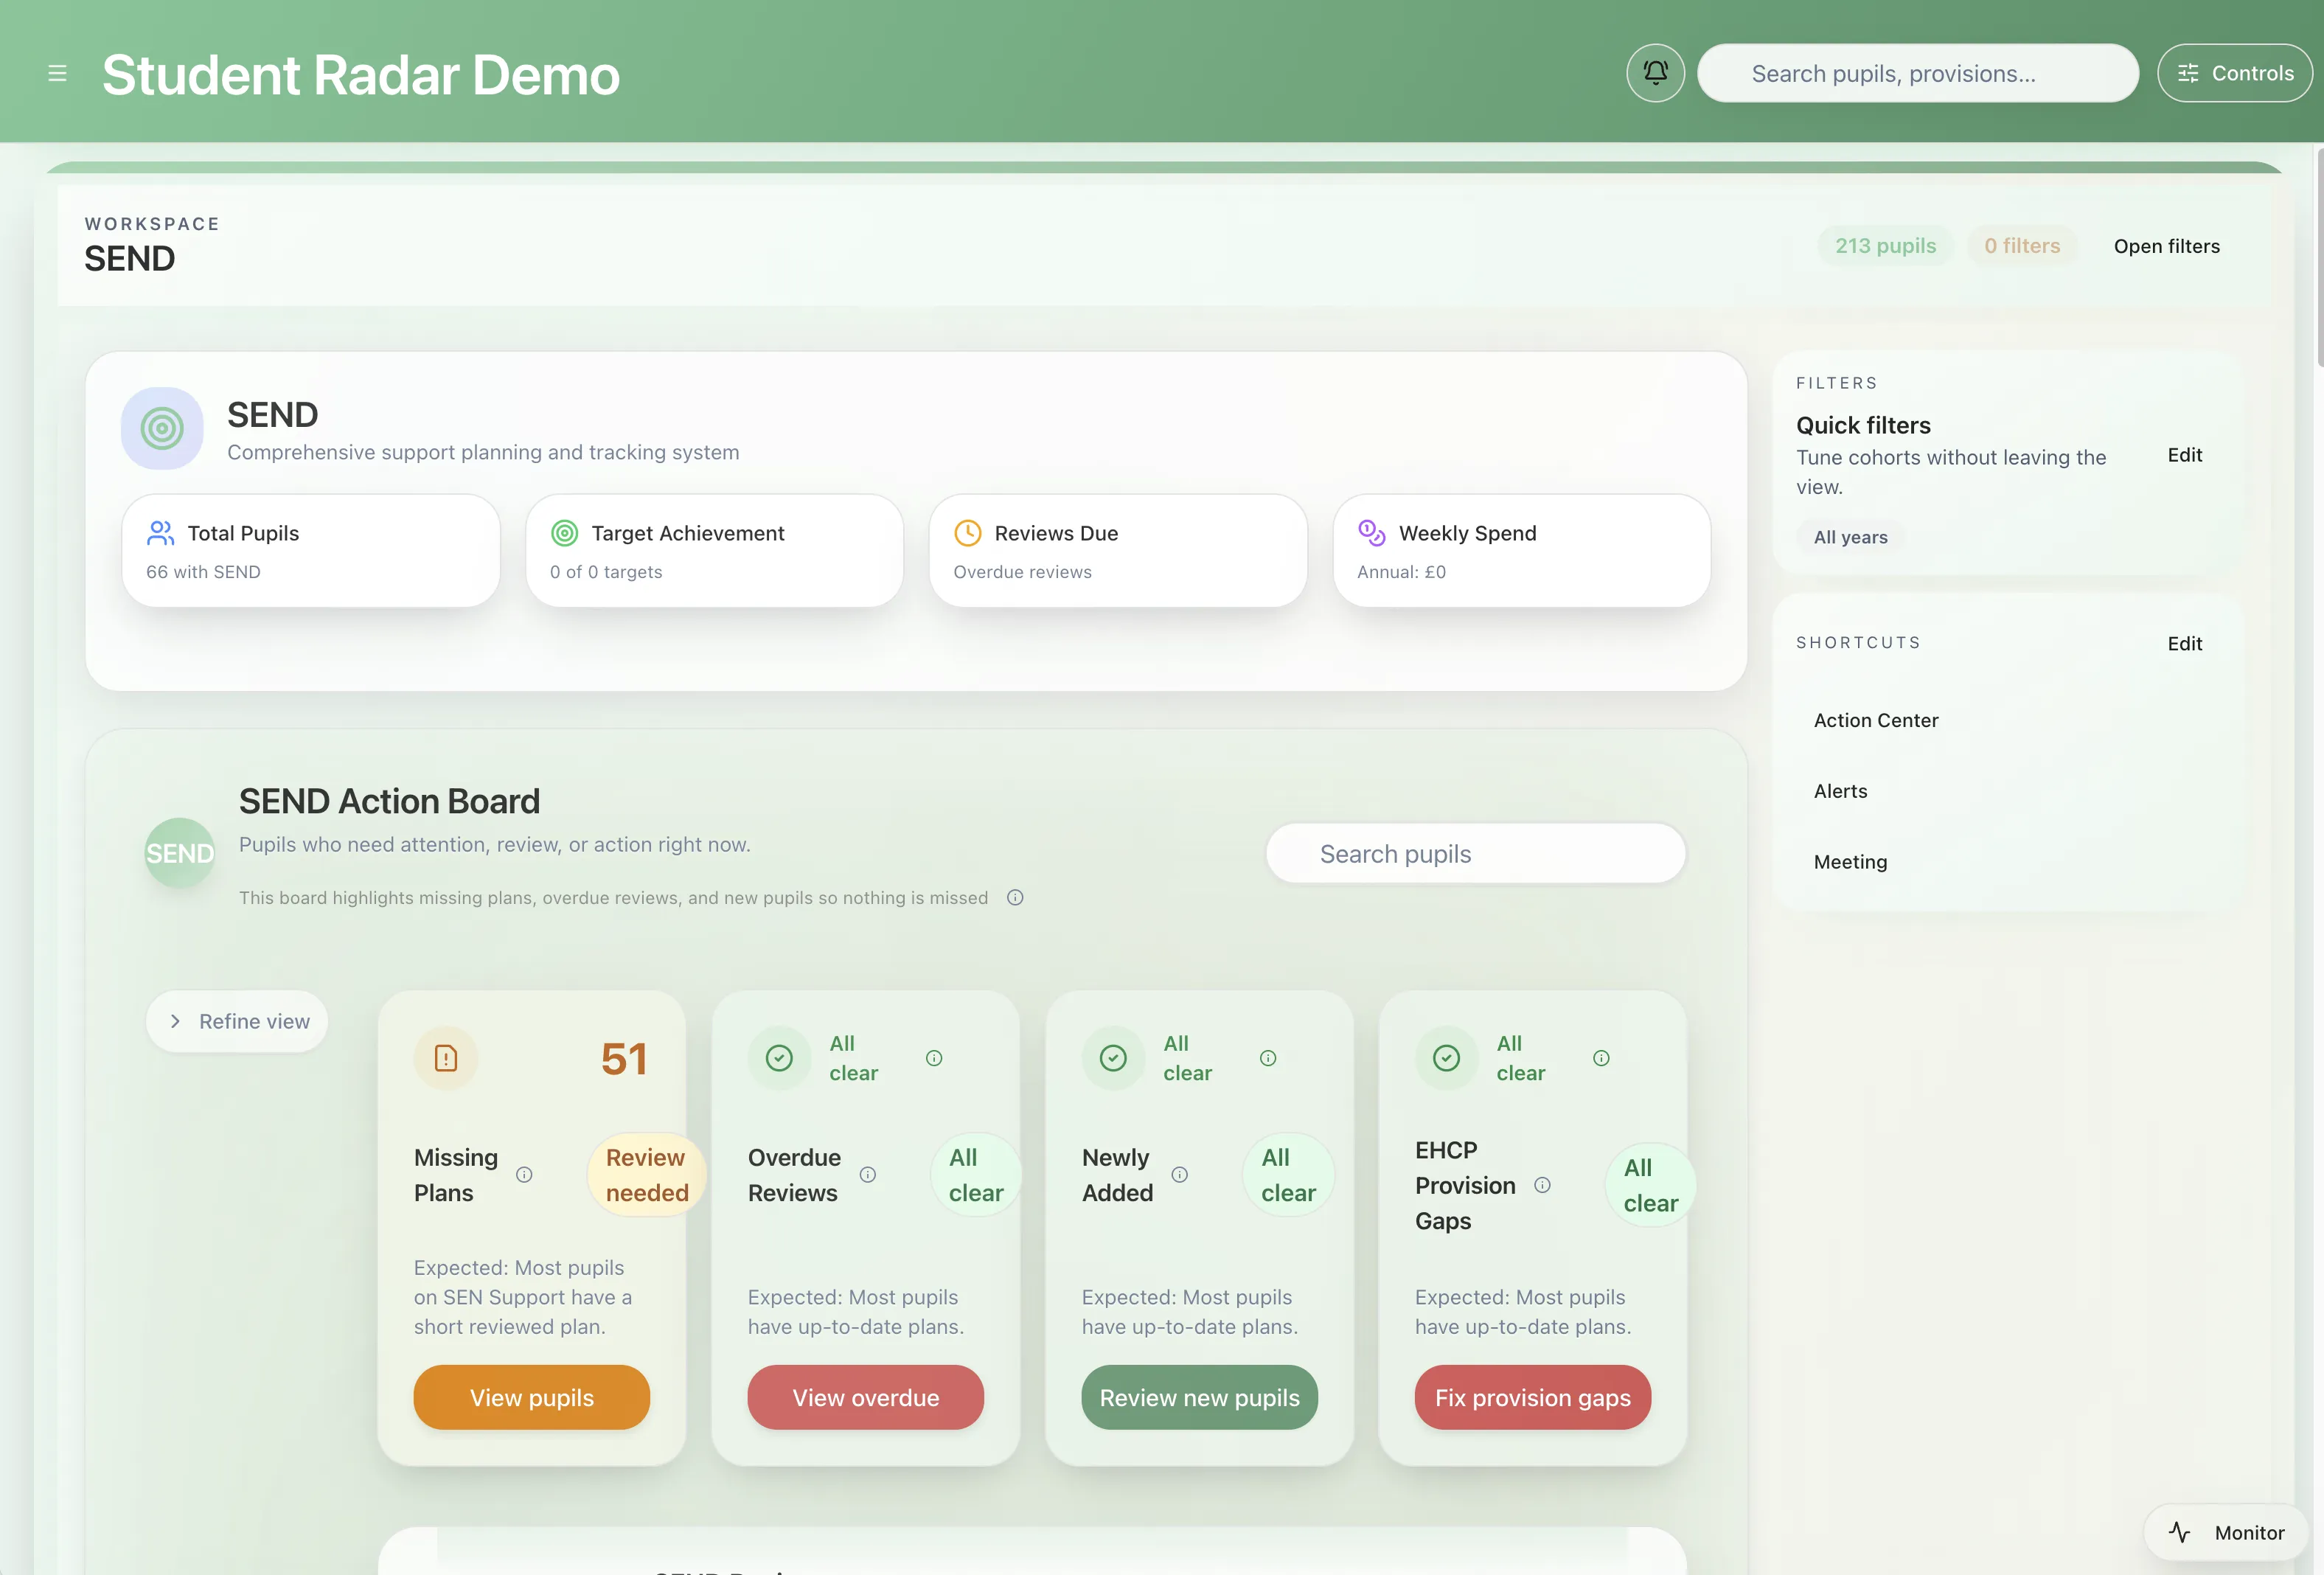The image size is (2324, 1575).
Task: Click the Newly Added info icon
Action: coord(1180,1174)
